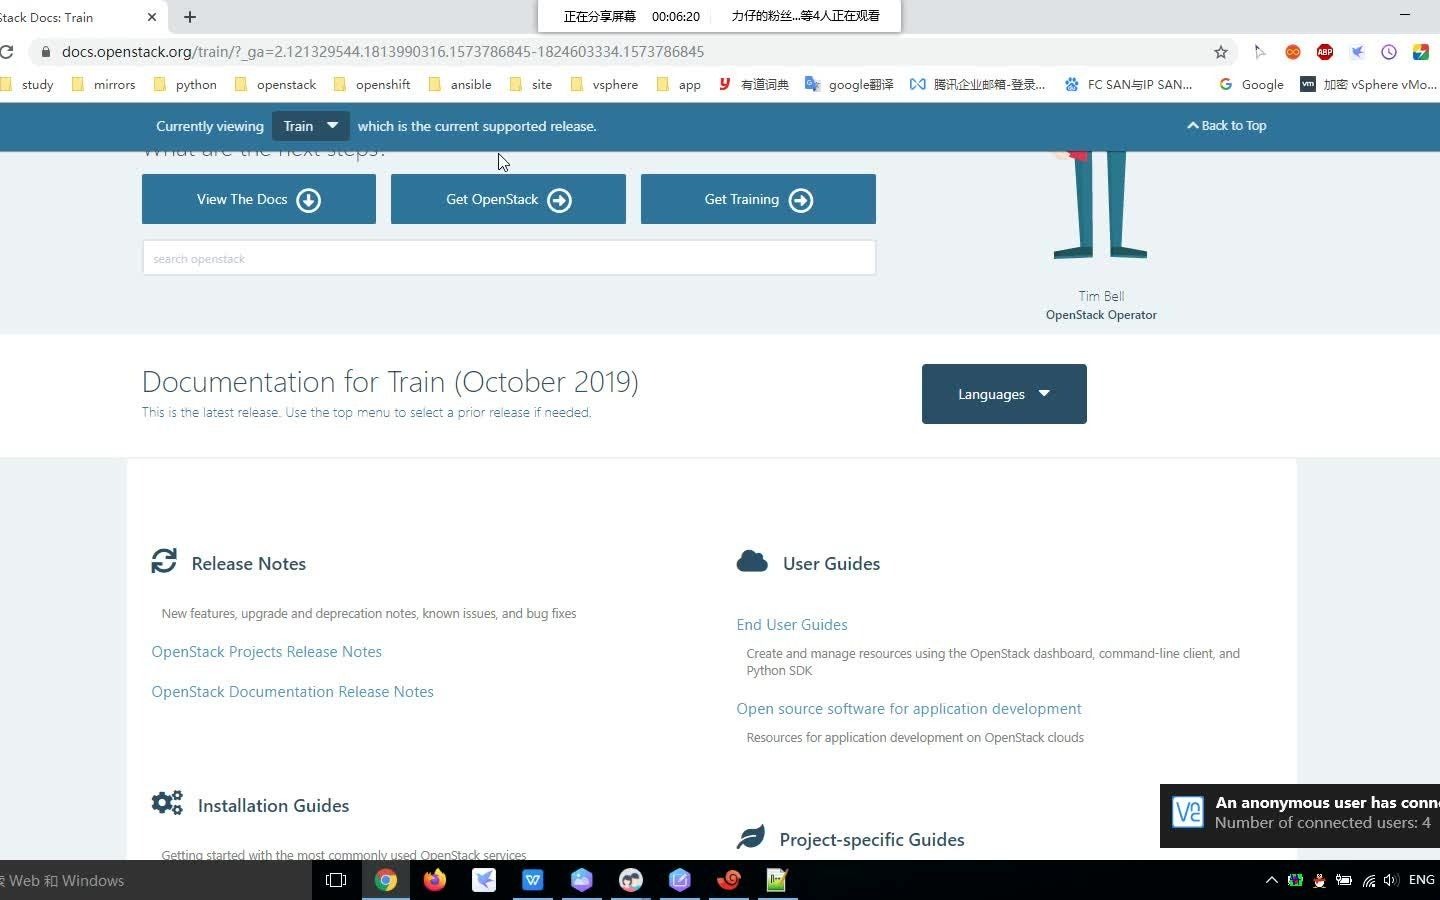Click the address bar URL

tap(383, 52)
